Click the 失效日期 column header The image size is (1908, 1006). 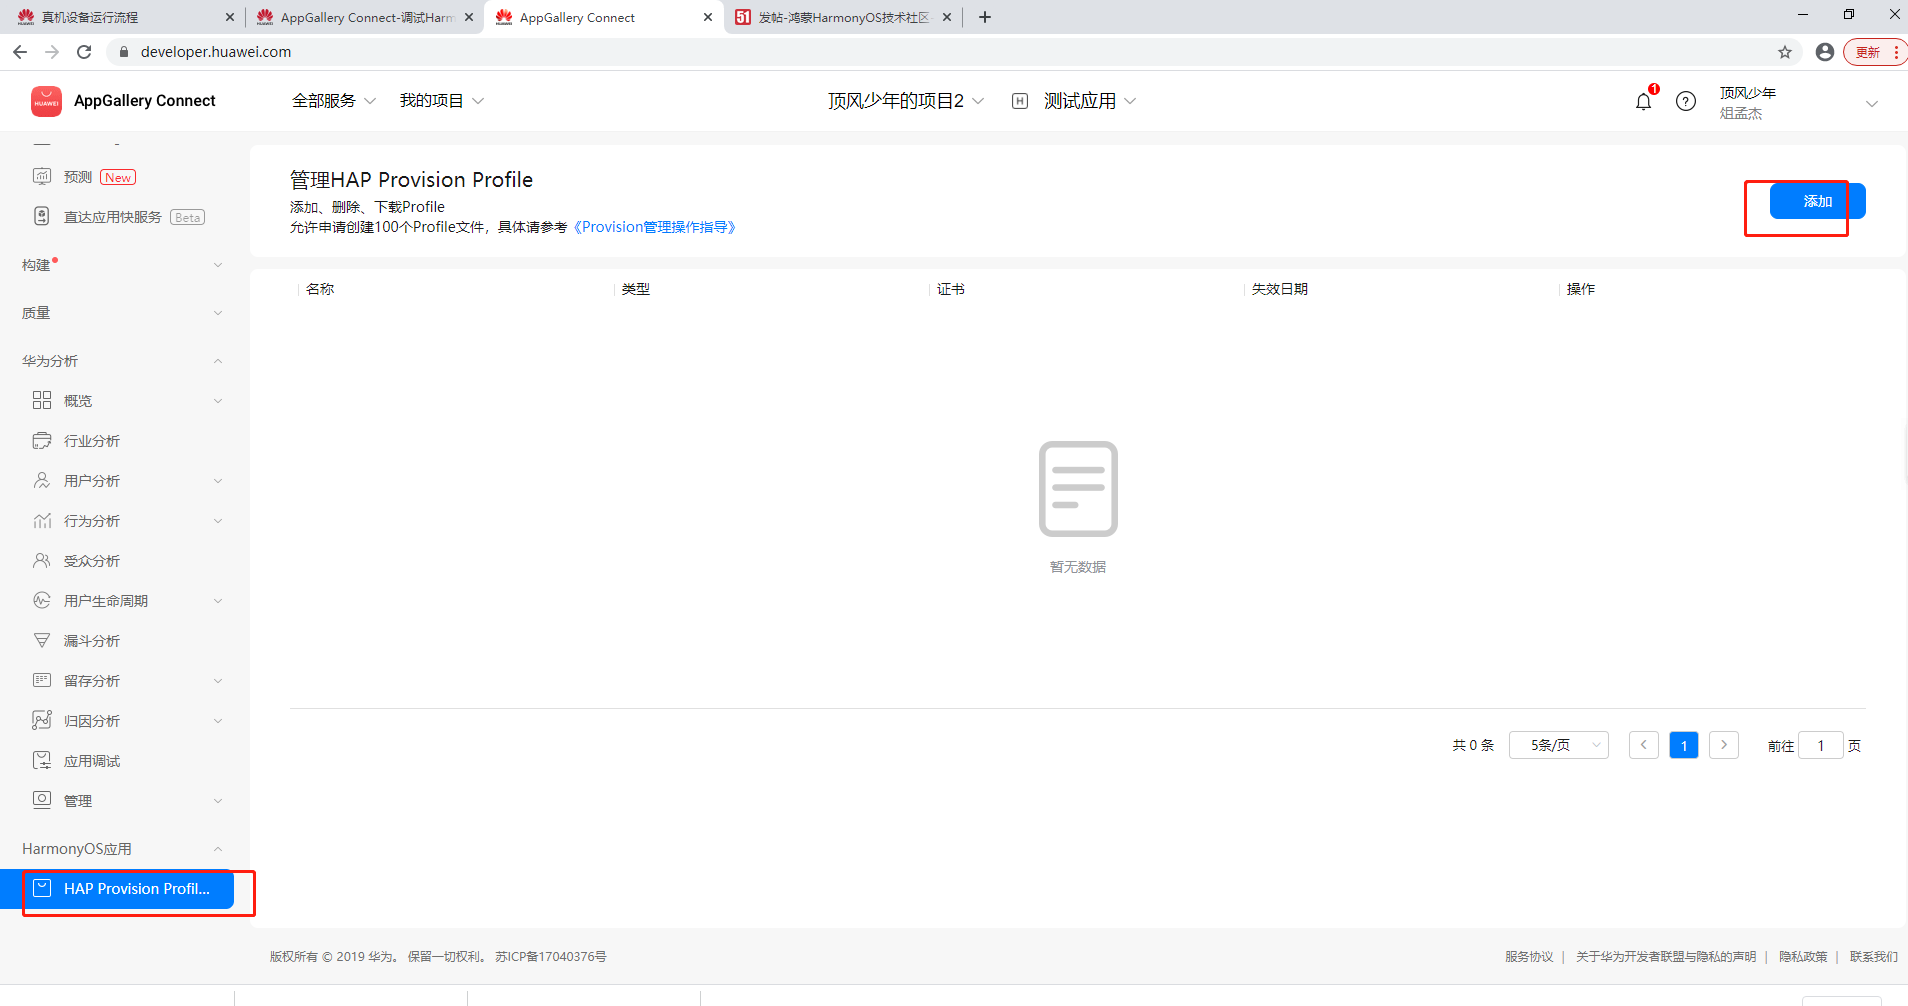pos(1280,289)
